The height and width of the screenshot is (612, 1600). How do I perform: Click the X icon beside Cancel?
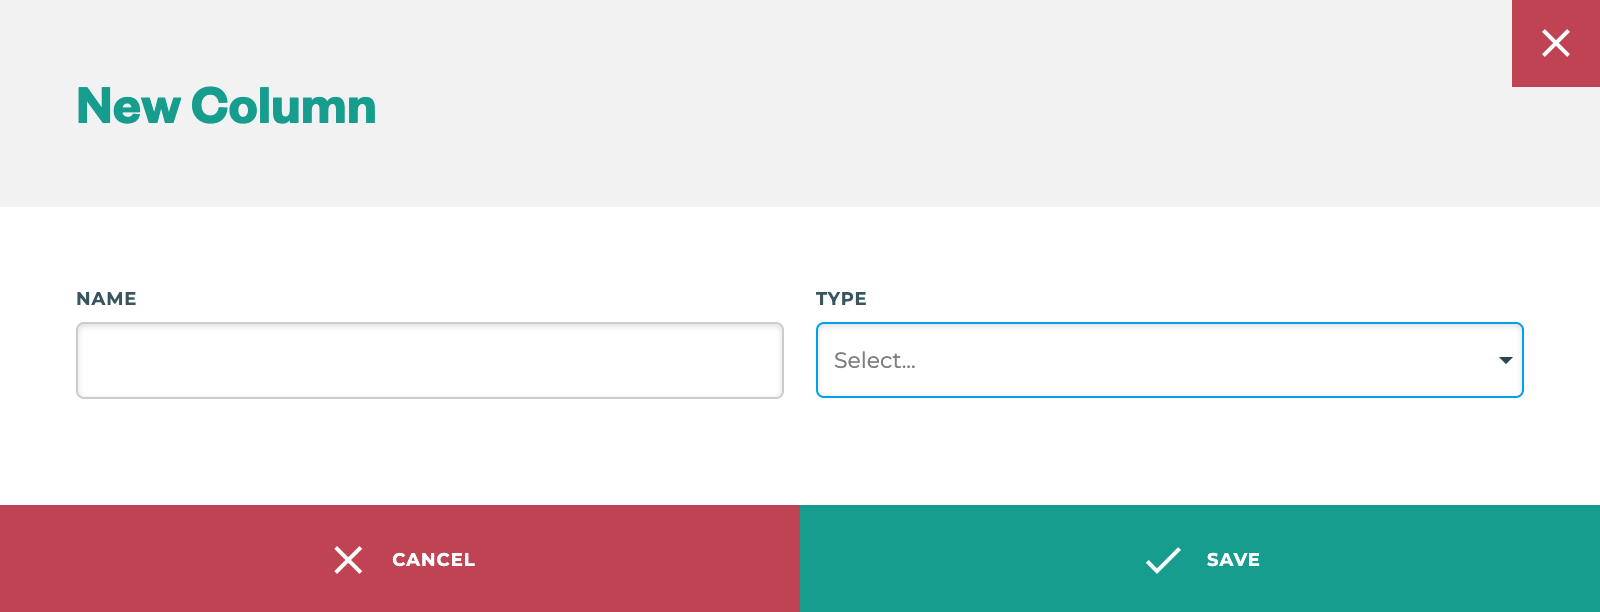pyautogui.click(x=348, y=560)
